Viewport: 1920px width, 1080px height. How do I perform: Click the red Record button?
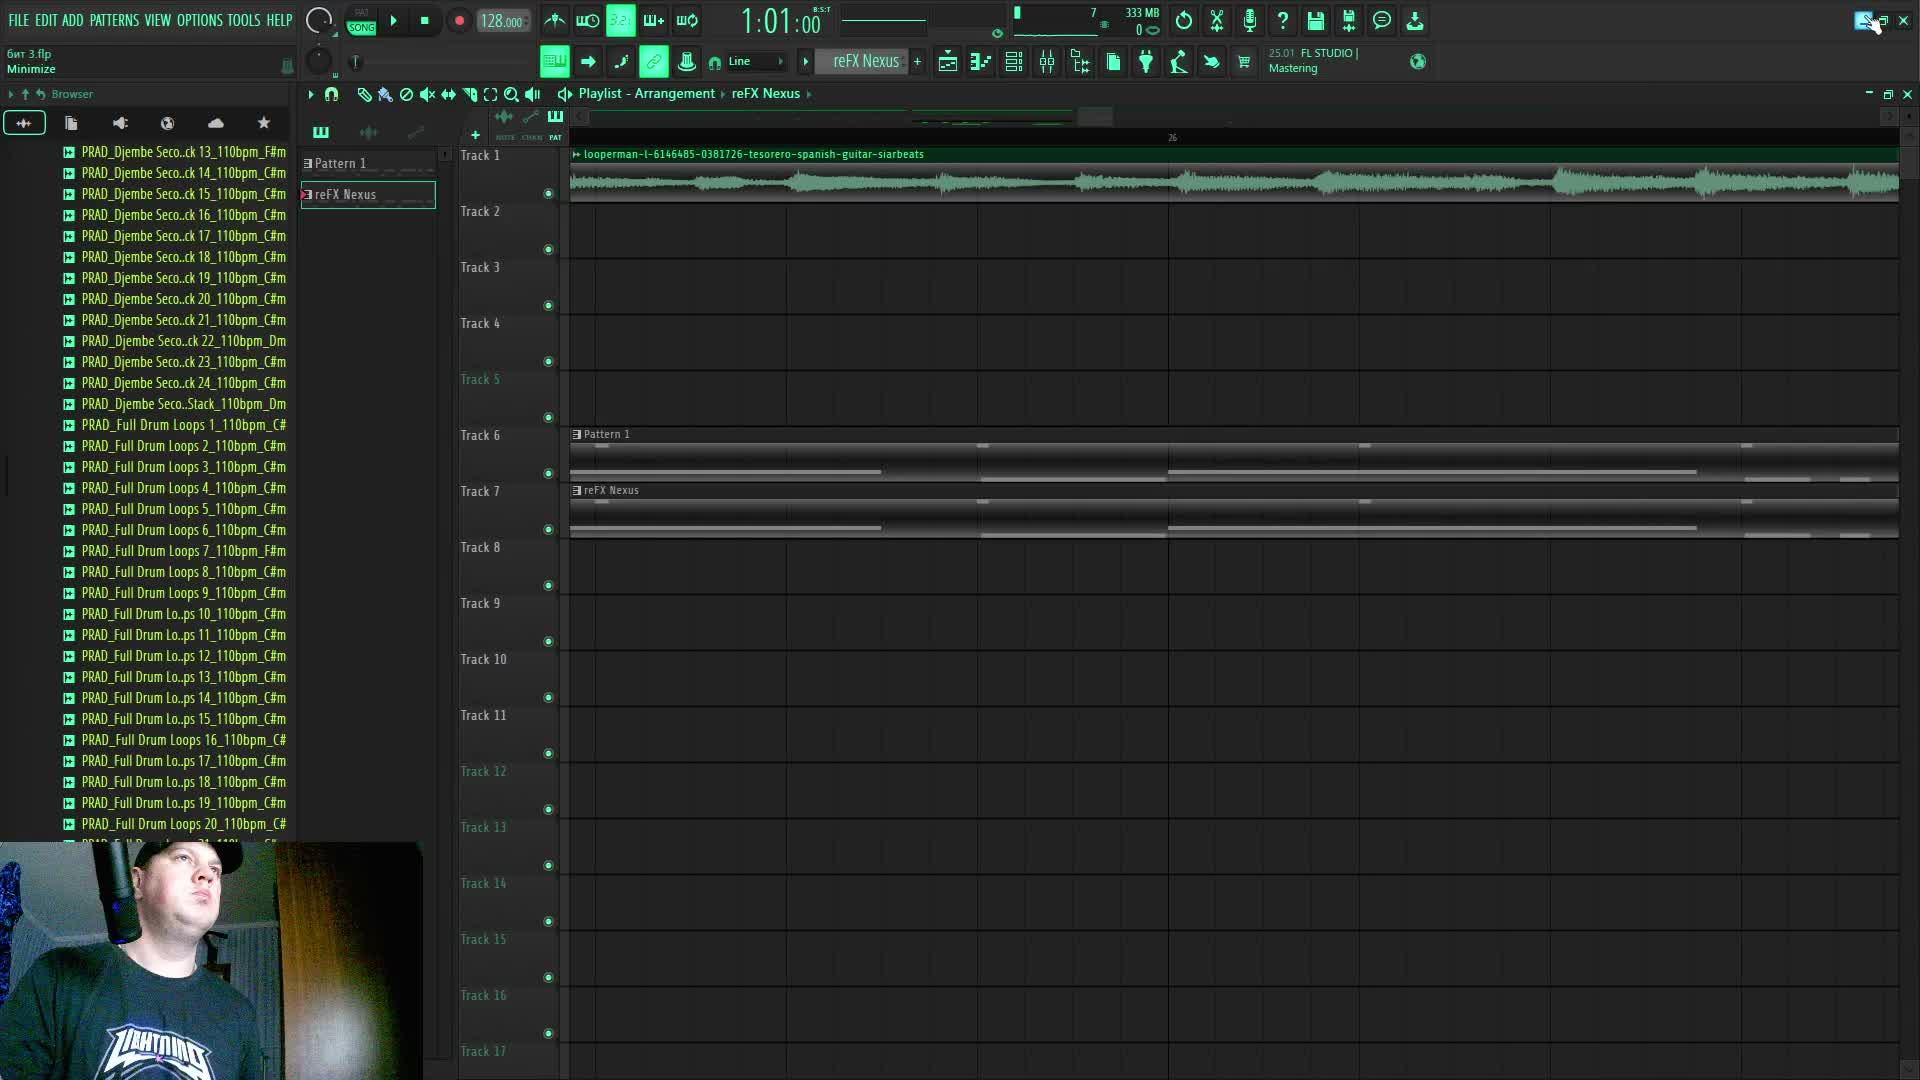coord(458,20)
